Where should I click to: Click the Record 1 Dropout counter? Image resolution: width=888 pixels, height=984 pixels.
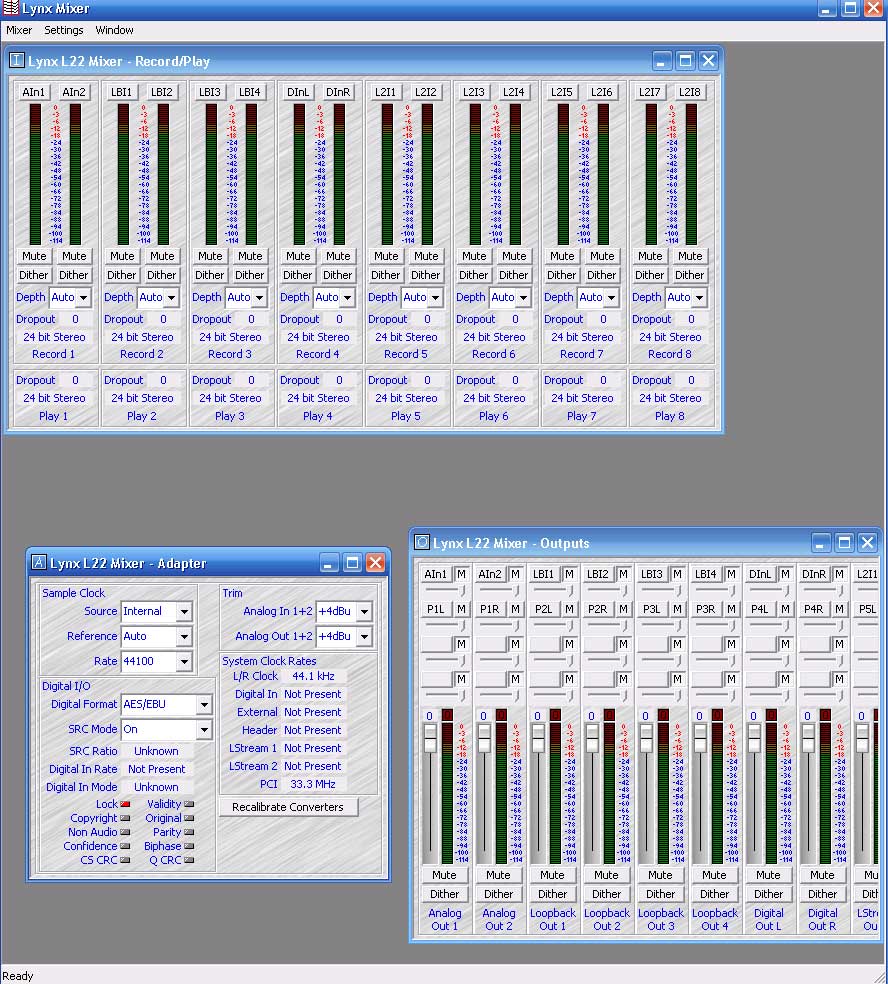point(75,319)
